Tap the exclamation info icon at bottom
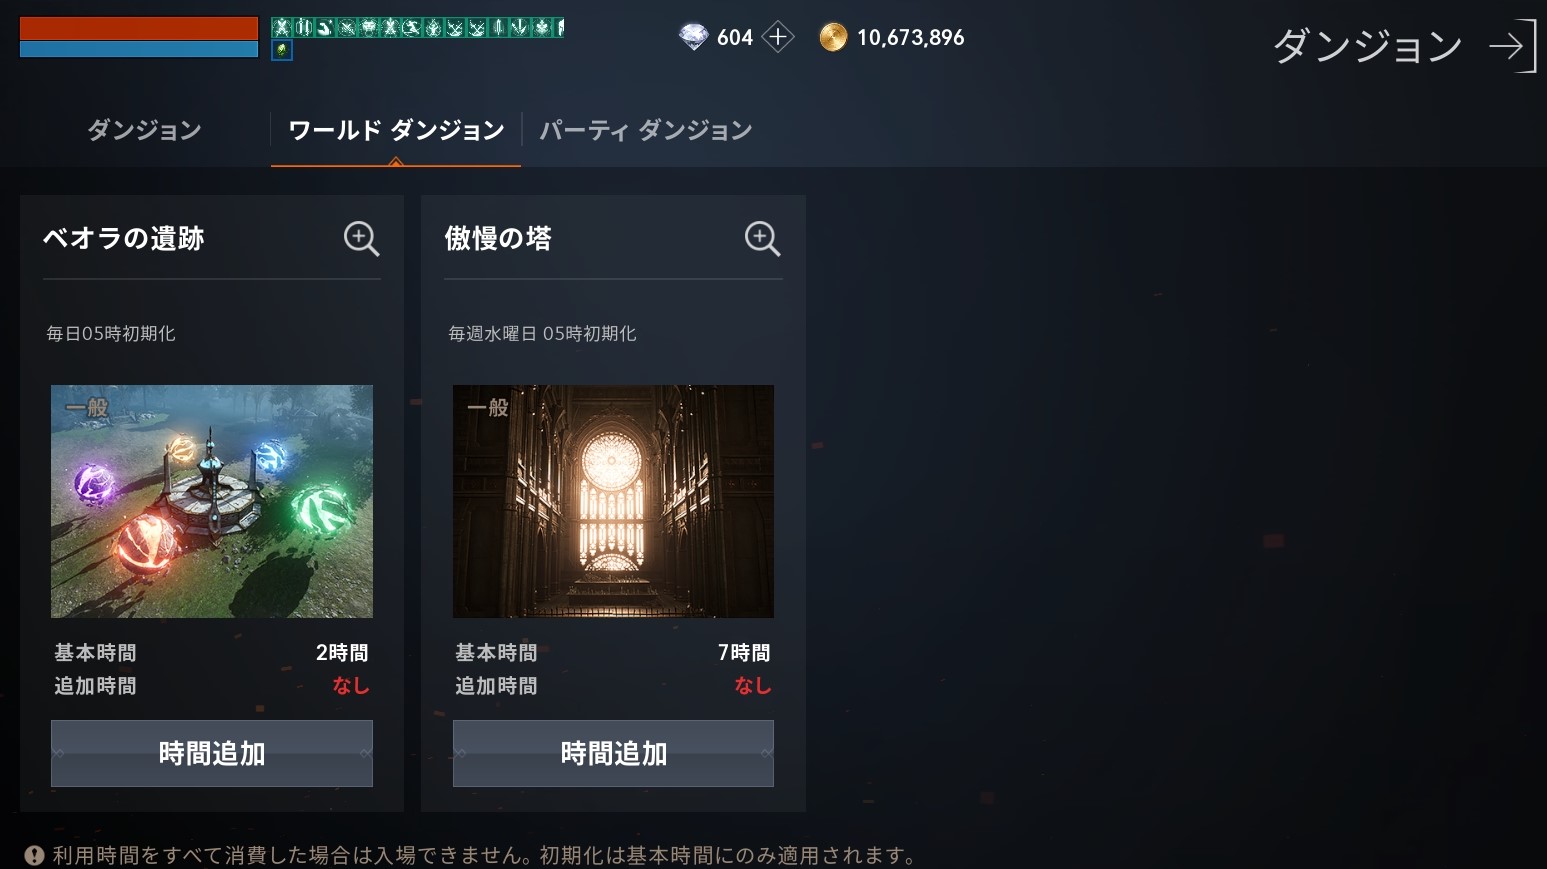The image size is (1547, 869). tap(34, 855)
